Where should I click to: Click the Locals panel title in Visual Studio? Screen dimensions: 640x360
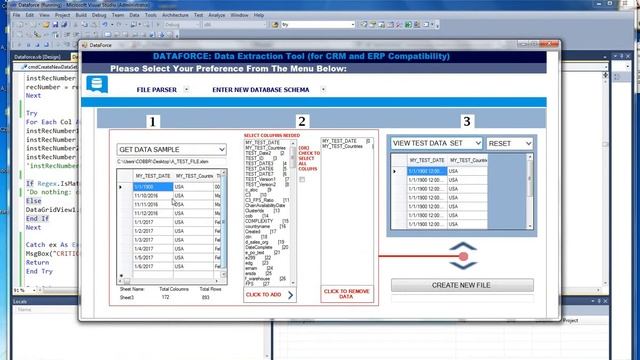(20, 301)
